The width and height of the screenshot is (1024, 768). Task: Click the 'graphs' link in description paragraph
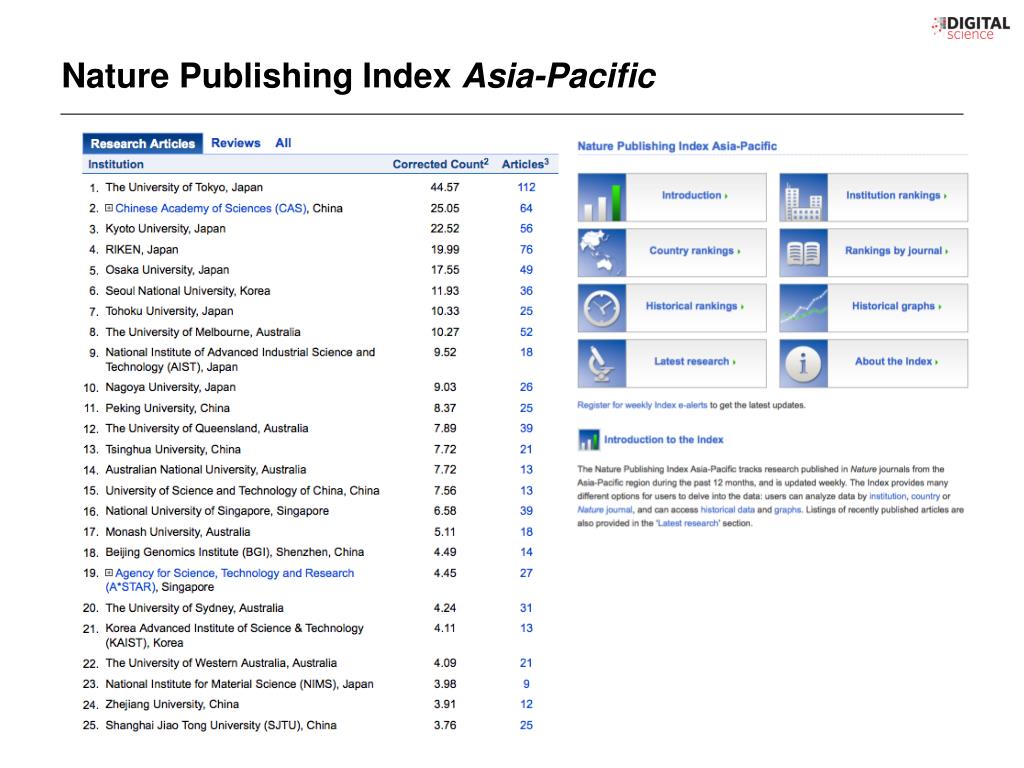click(x=788, y=510)
